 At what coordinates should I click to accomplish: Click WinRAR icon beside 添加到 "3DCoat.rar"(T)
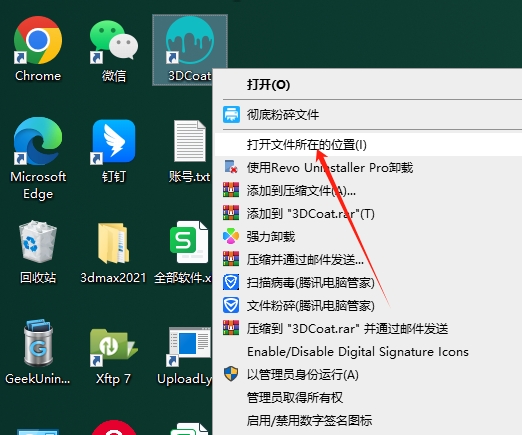(x=231, y=213)
